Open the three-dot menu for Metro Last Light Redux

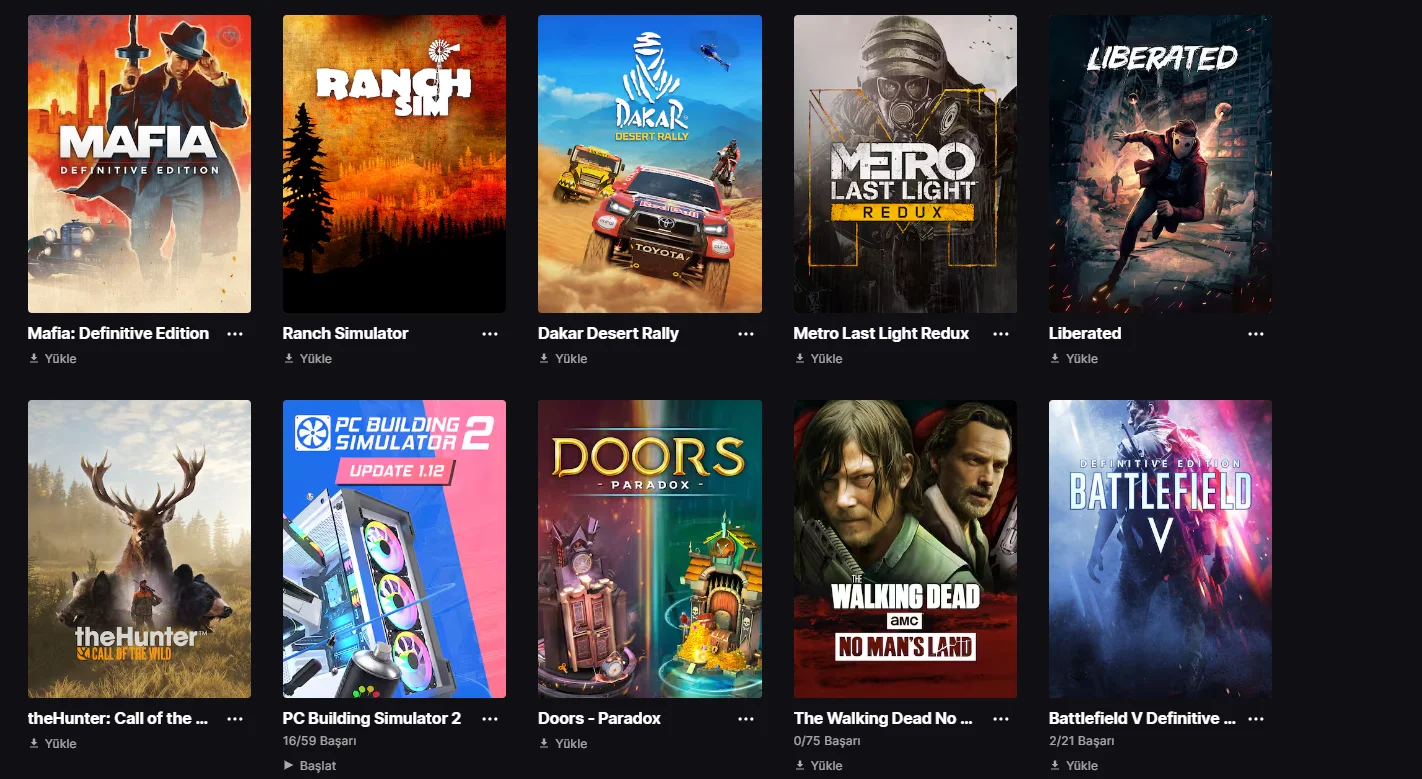pos(1001,334)
